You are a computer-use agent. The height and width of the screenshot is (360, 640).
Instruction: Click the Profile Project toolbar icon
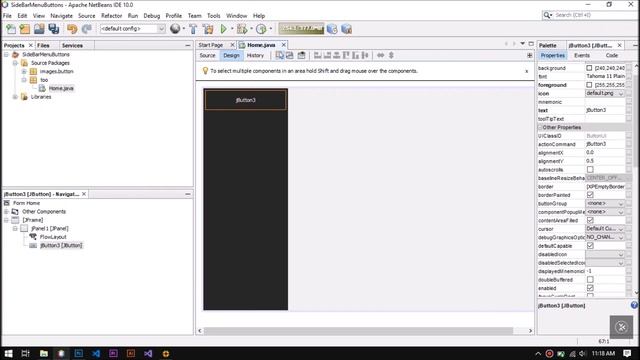[261, 29]
